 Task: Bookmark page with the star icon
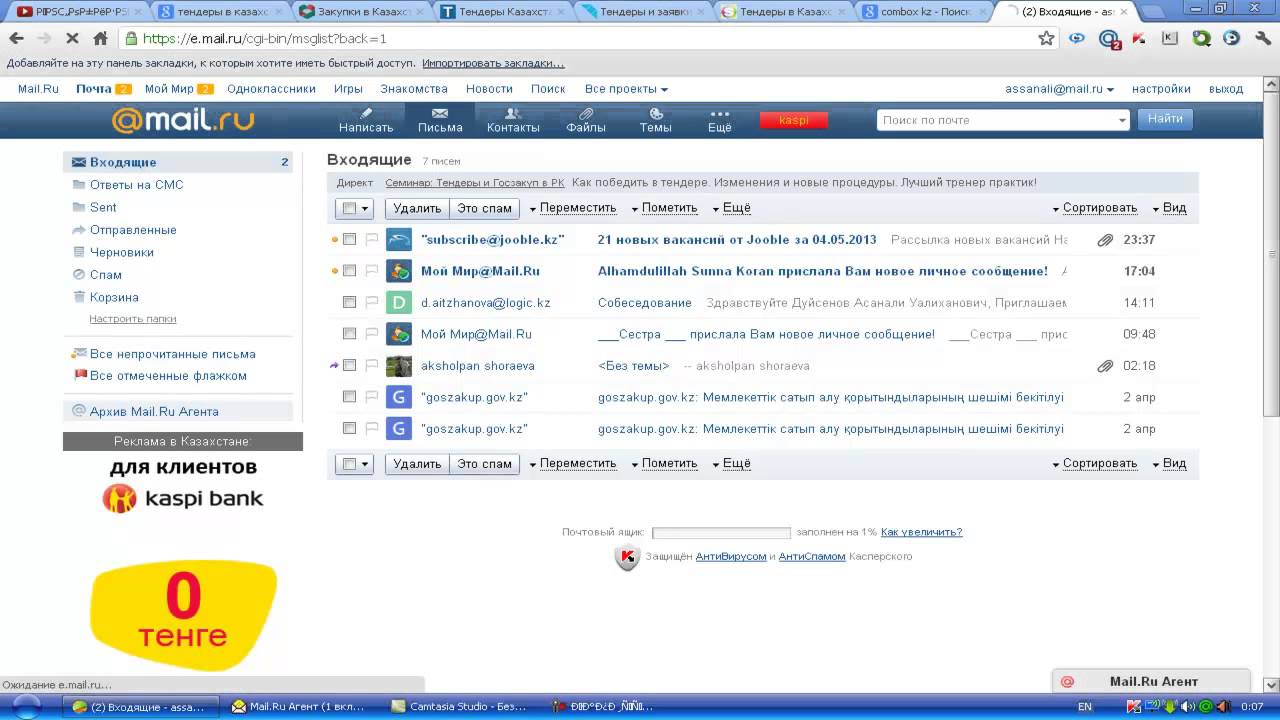[x=1047, y=38]
